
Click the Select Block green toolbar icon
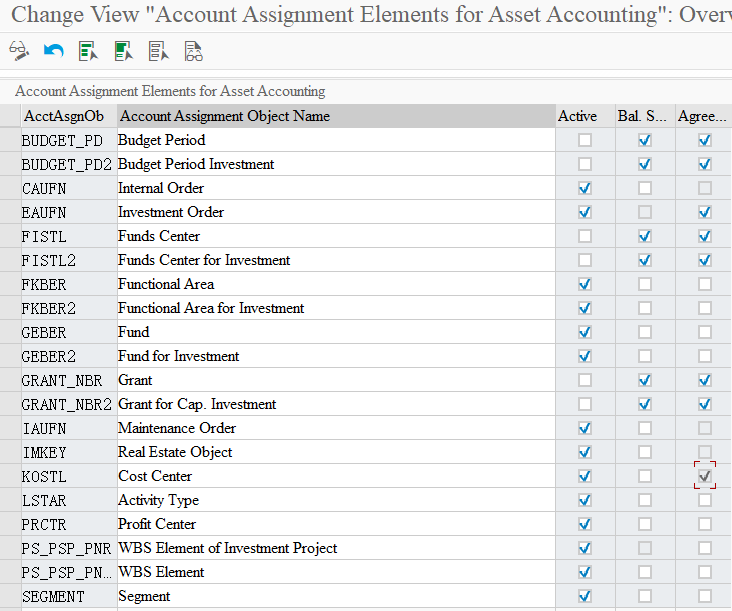click(x=123, y=51)
